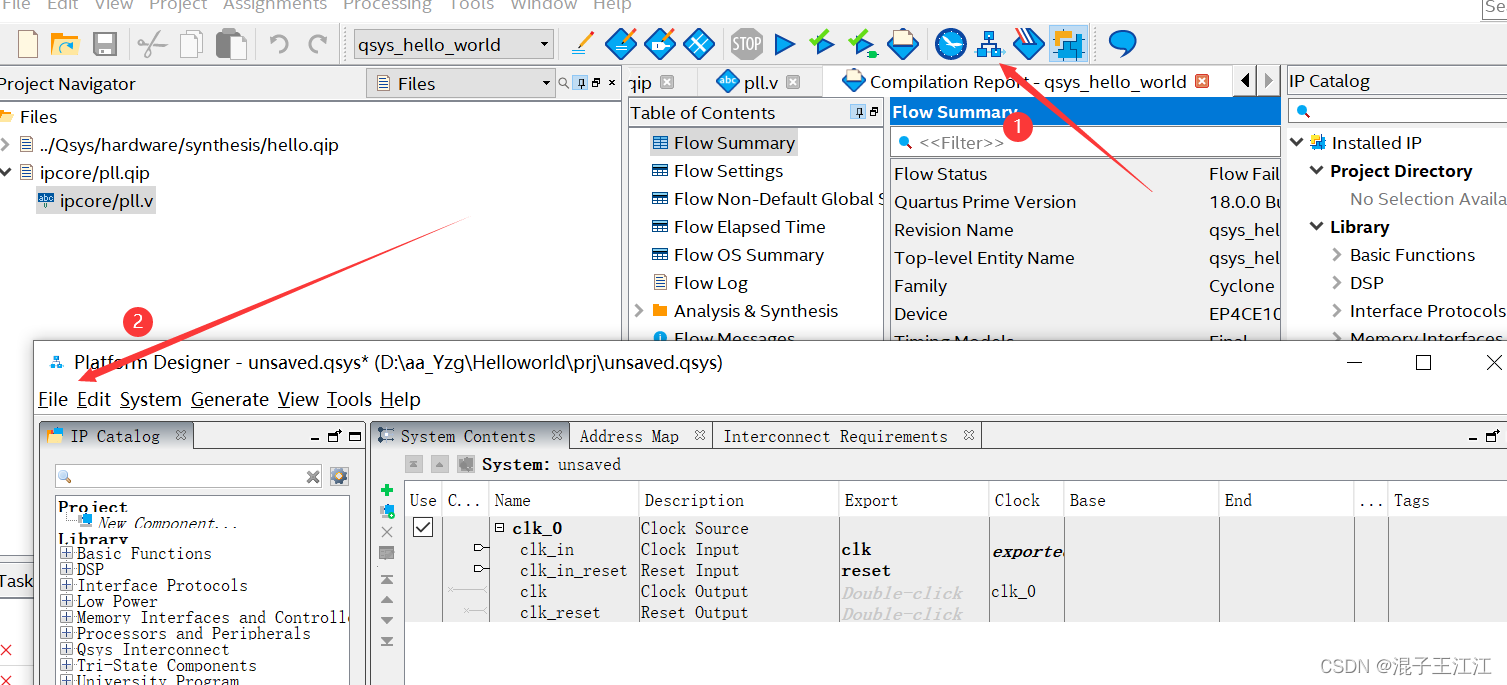
Task: Click the Copy icon in Quartus toolbar
Action: point(191,44)
